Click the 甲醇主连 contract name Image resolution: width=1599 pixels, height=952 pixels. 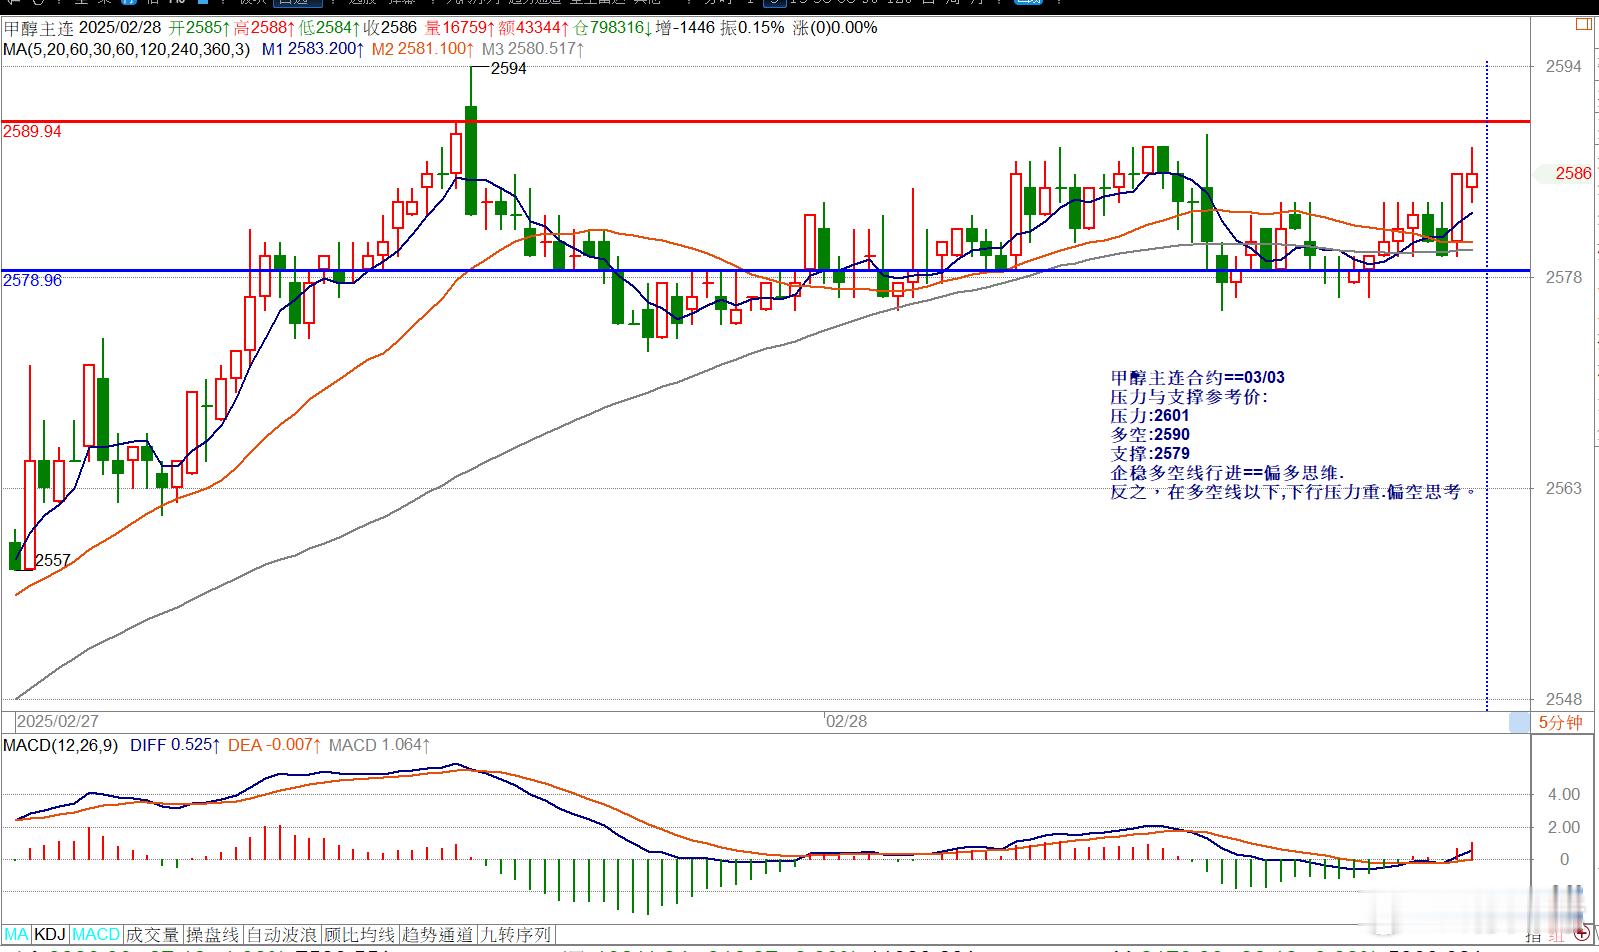point(38,28)
